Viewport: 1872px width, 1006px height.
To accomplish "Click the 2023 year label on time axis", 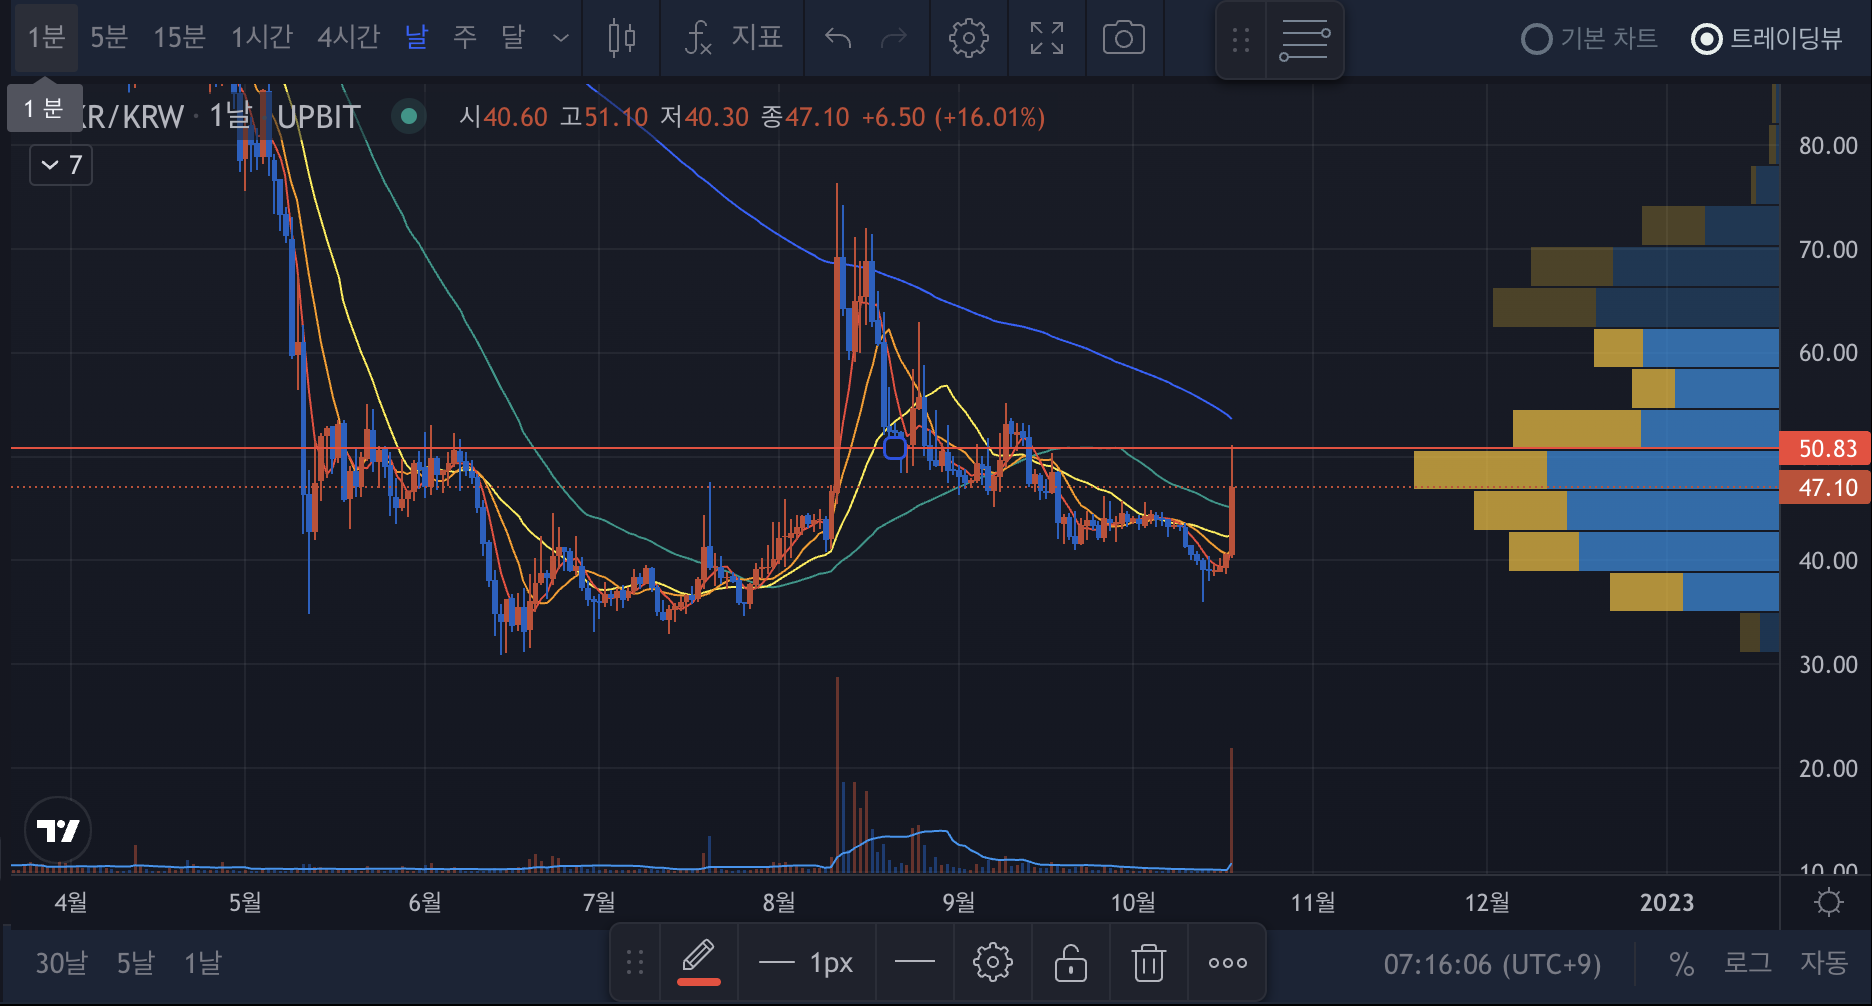I will click(1667, 903).
